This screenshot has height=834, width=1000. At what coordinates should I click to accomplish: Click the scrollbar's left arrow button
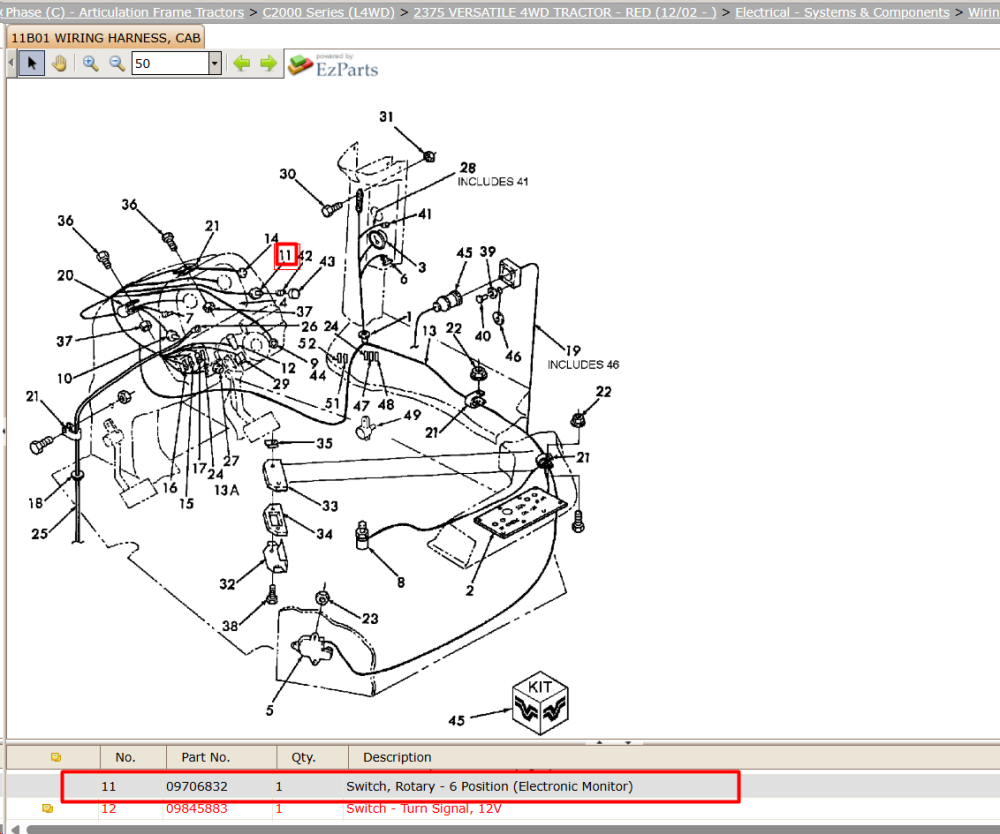[x=15, y=829]
